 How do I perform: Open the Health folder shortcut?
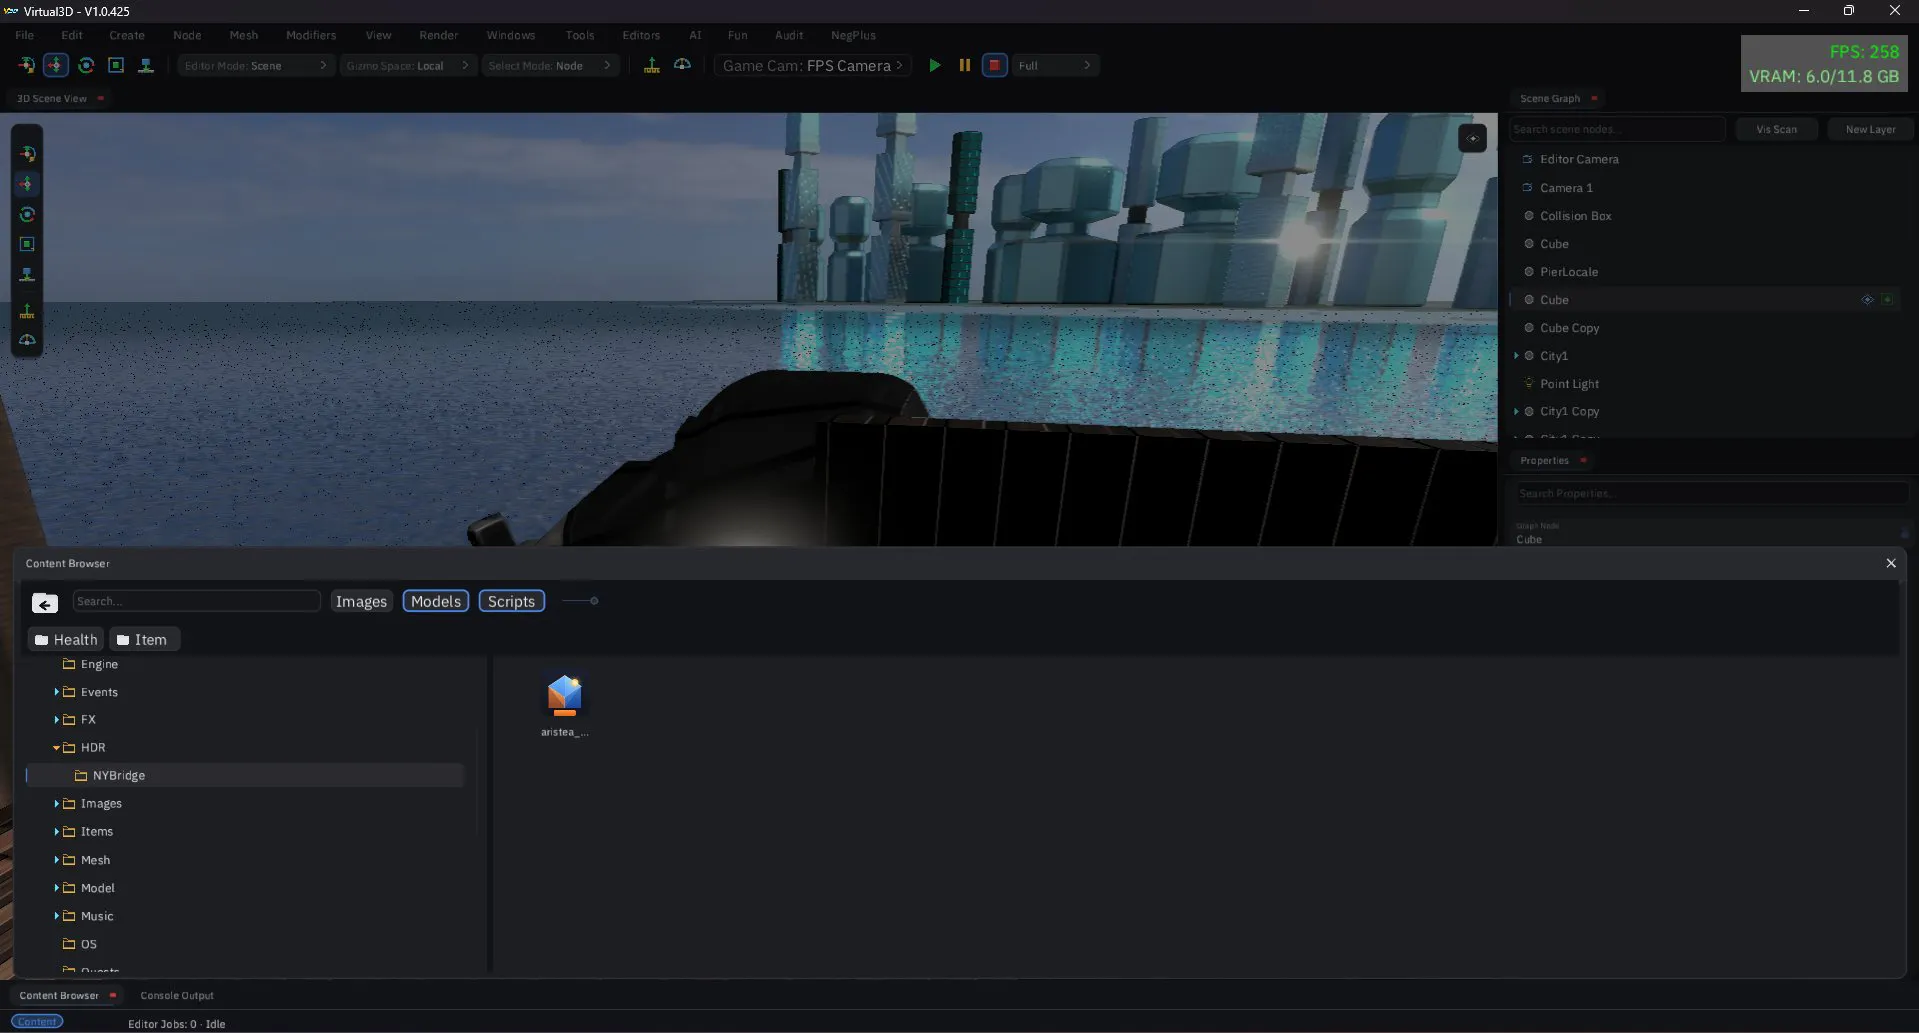point(66,640)
